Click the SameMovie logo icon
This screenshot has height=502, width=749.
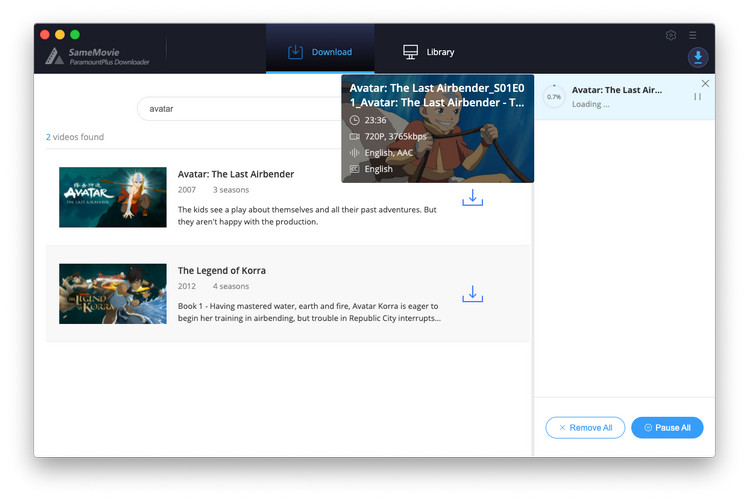[x=54, y=56]
